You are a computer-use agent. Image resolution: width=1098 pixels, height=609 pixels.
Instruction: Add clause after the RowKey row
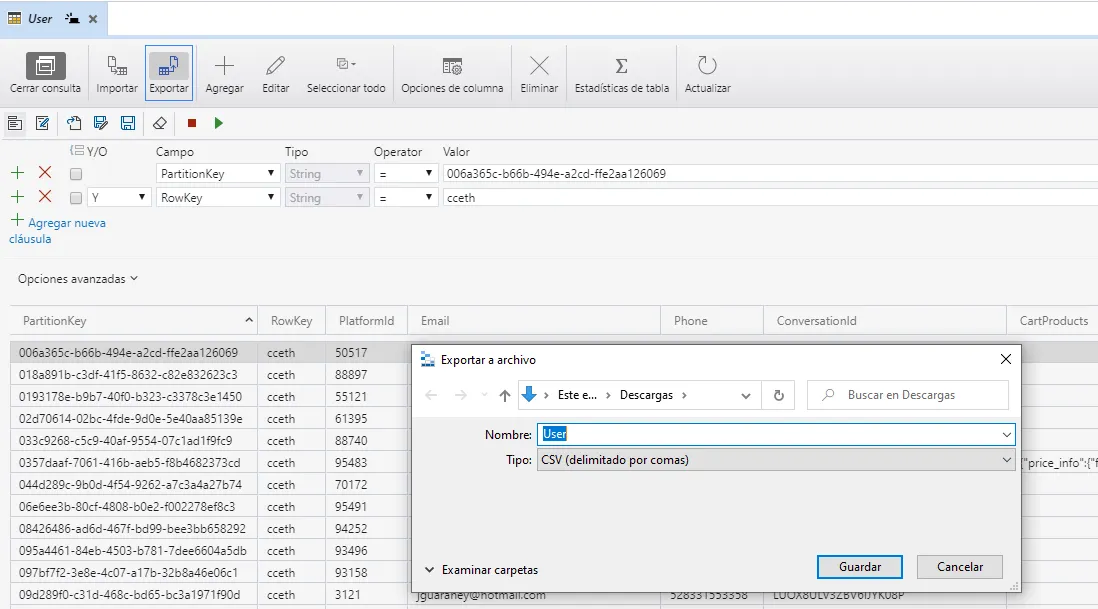[x=18, y=197]
